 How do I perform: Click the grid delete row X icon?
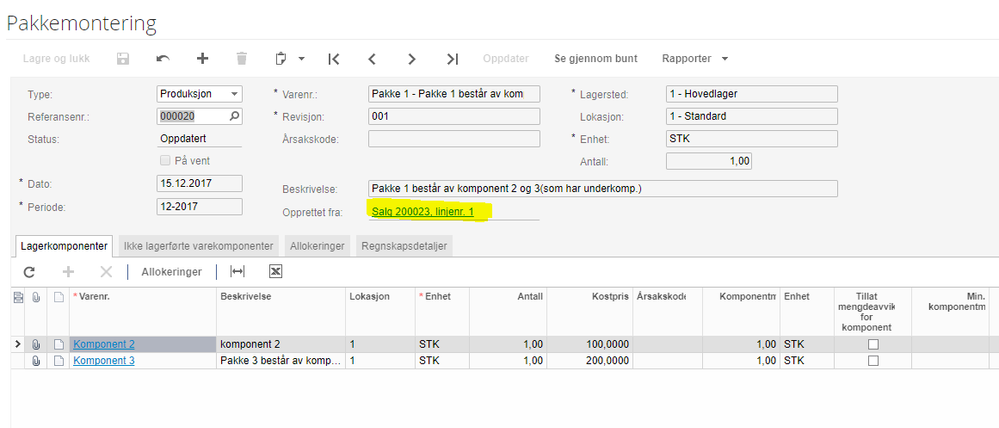pos(106,272)
